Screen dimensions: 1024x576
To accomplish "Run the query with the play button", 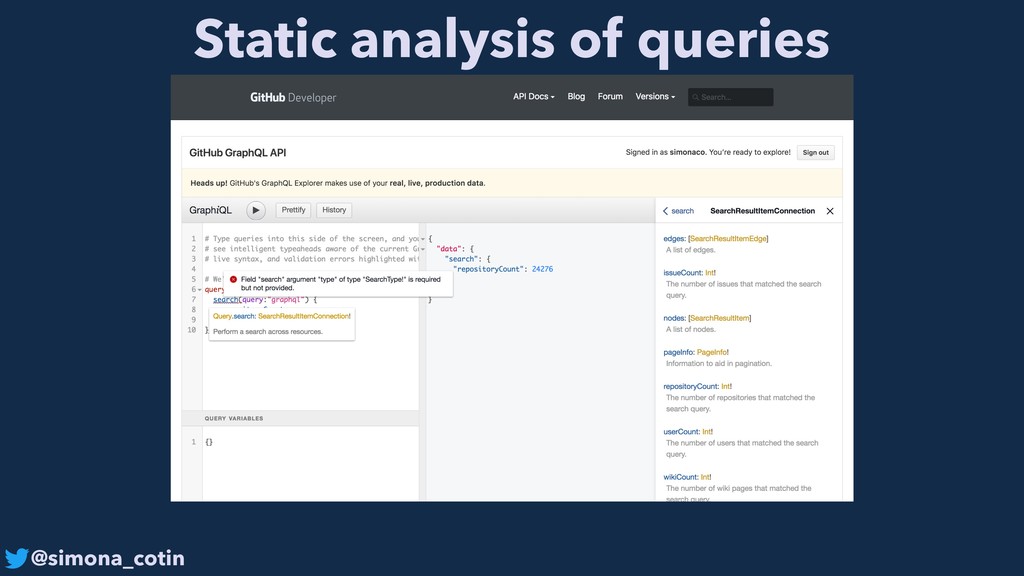I will point(255,210).
